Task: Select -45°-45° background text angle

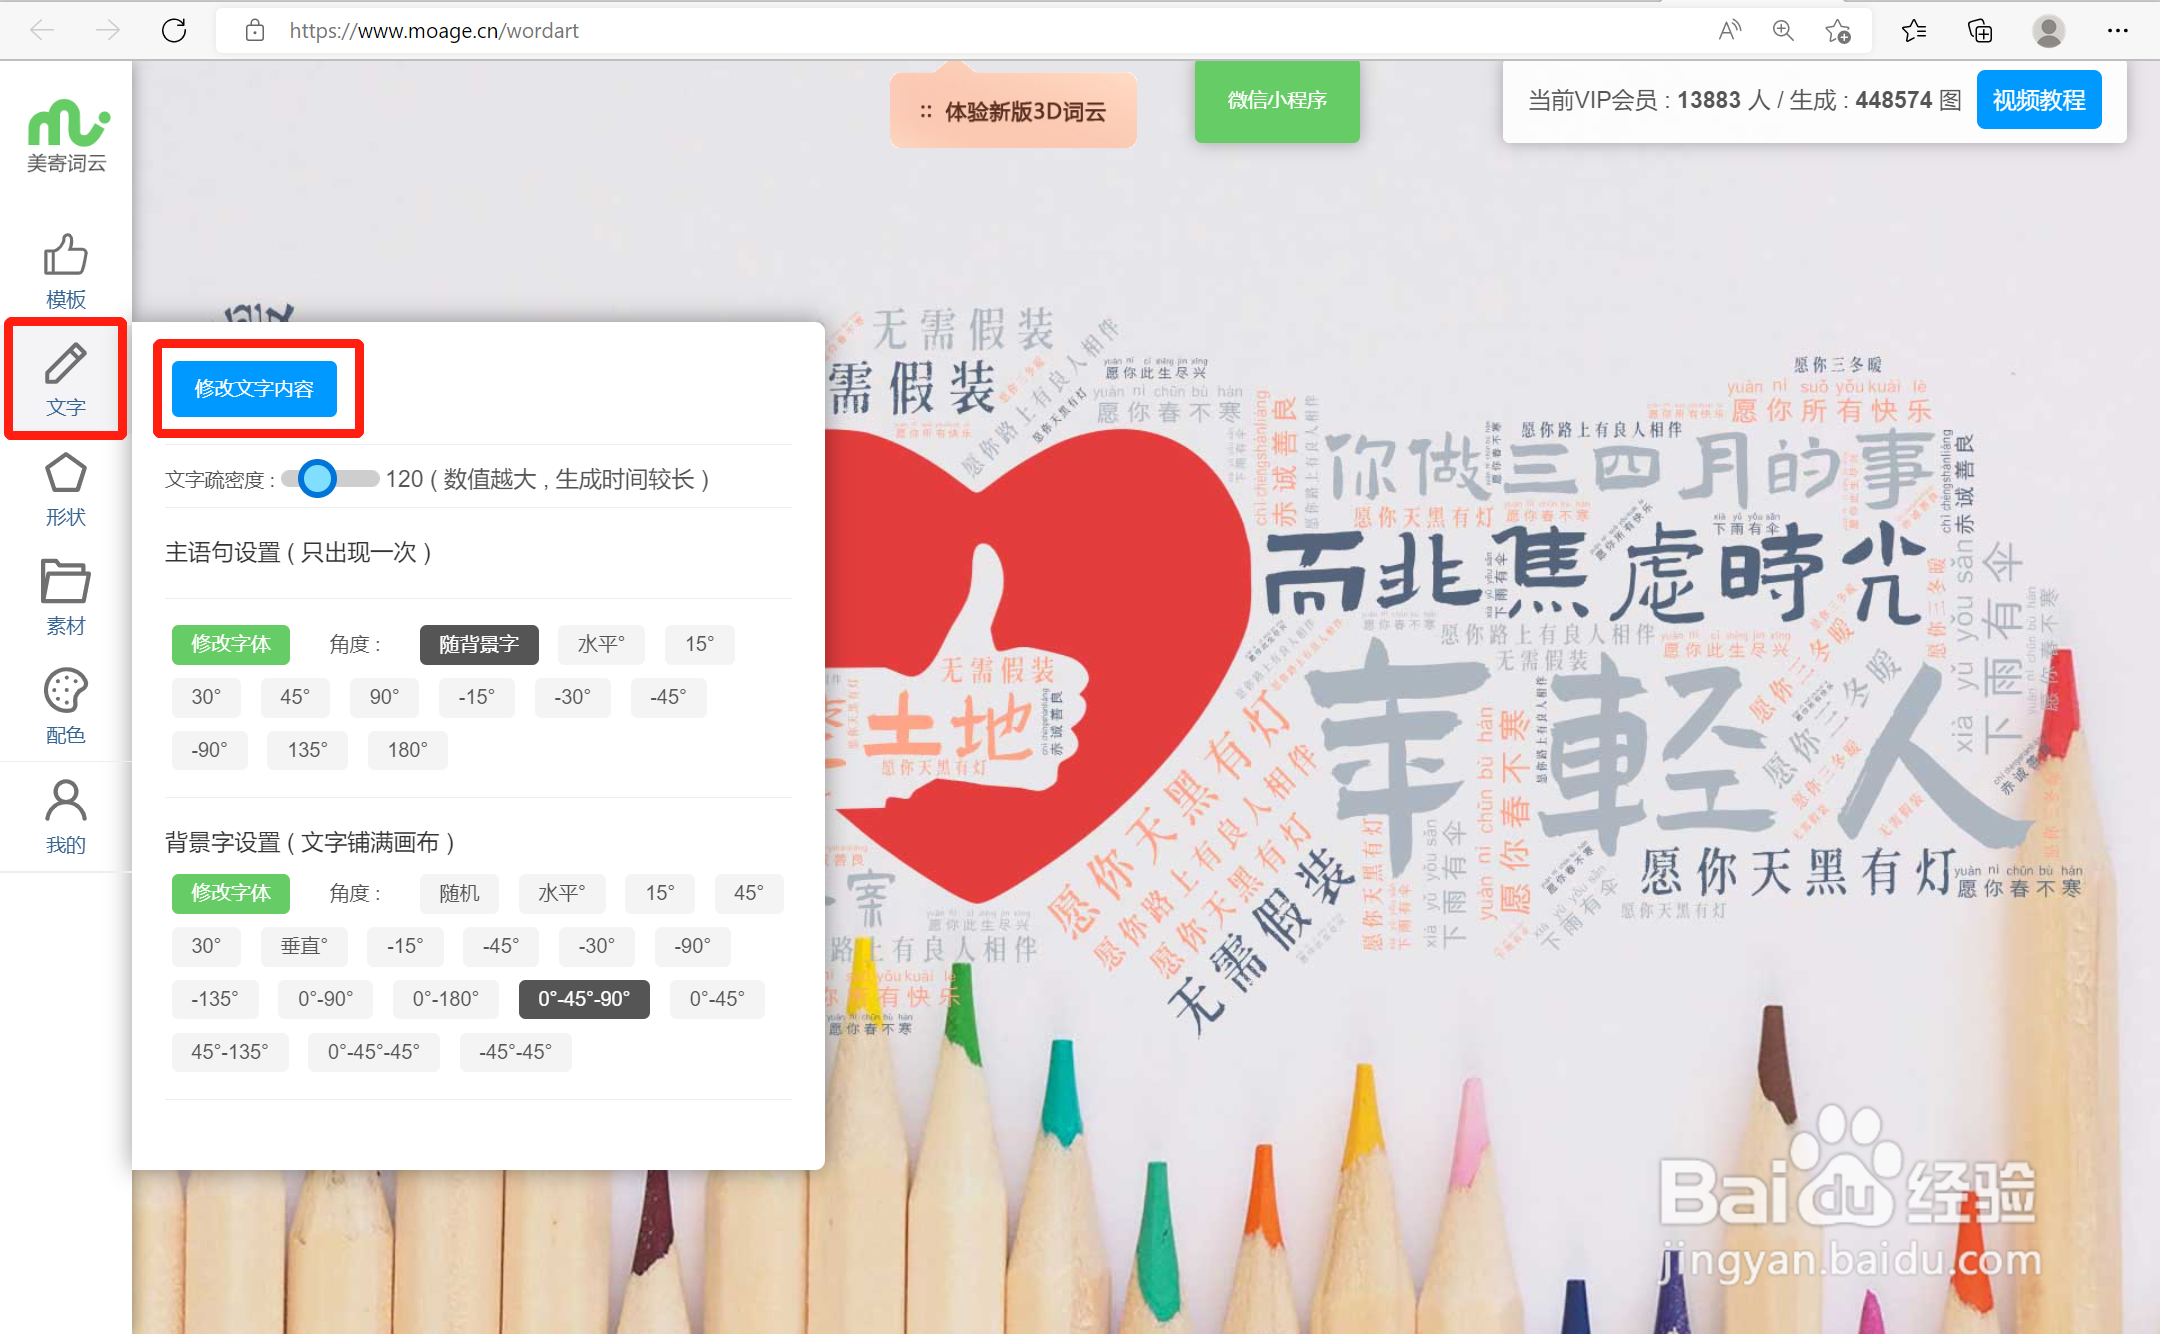Action: point(516,1052)
